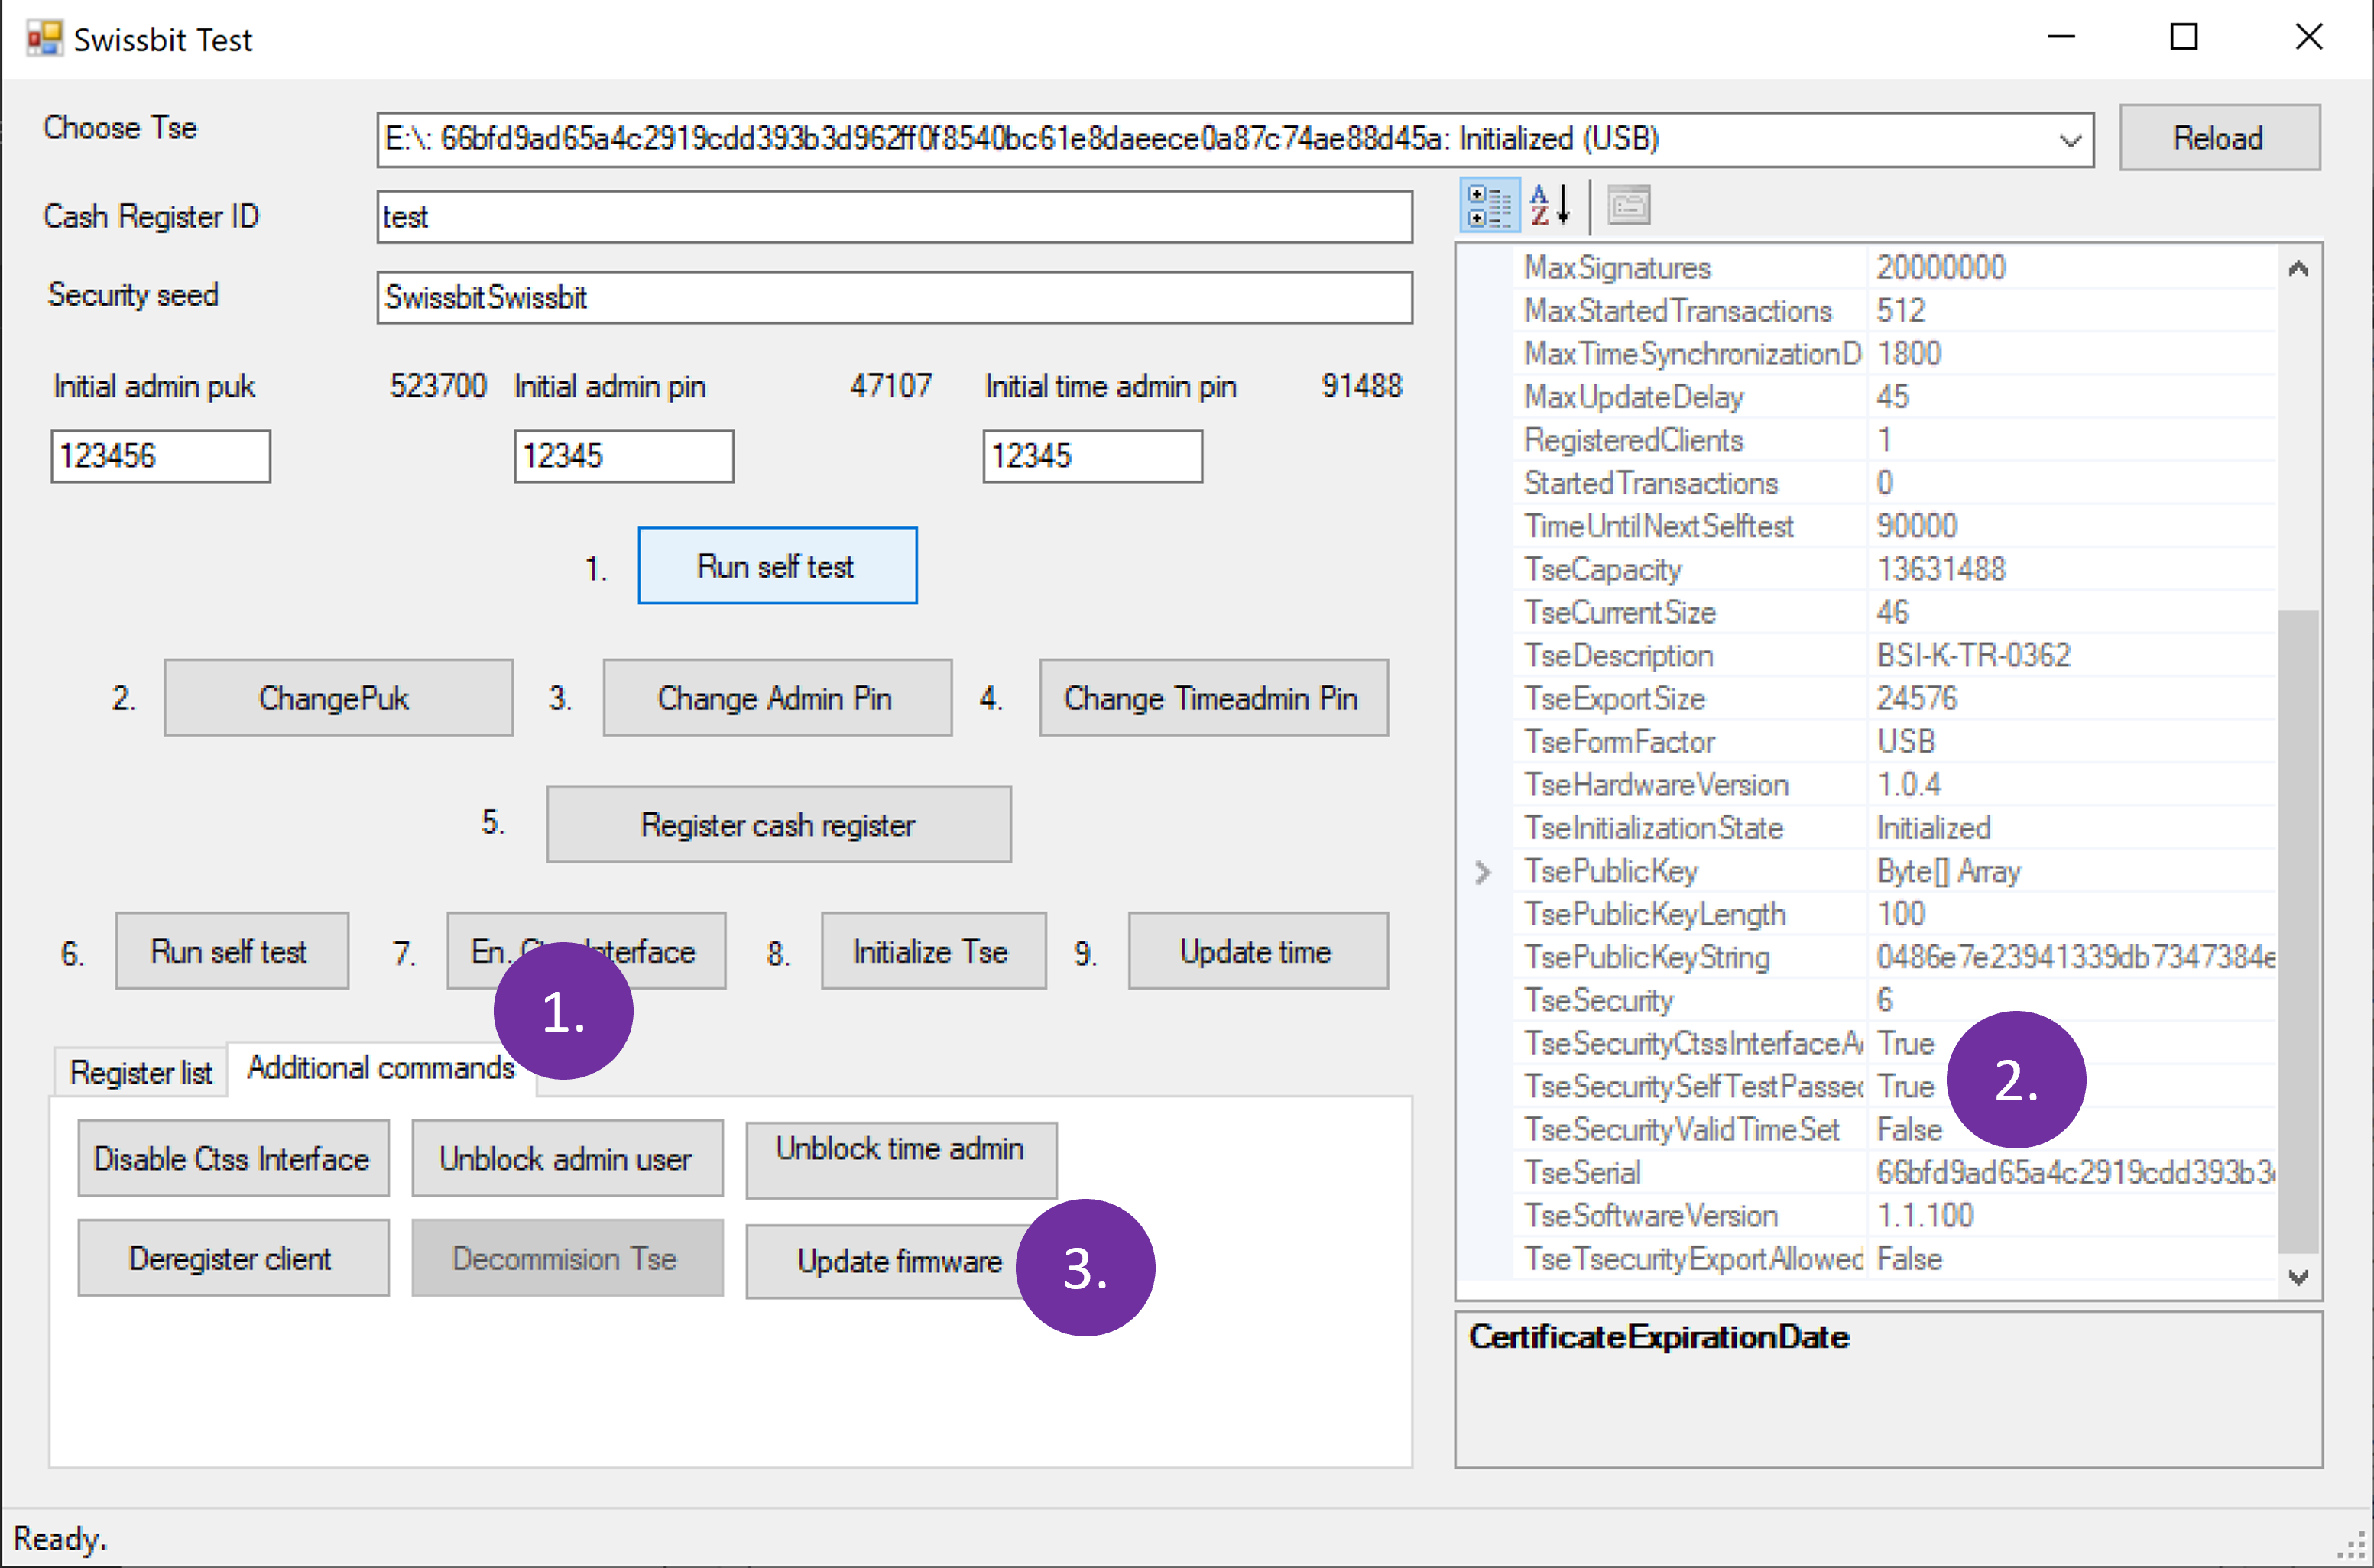Sort properties alphabetically with A-Z icon
Image resolution: width=2374 pixels, height=1568 pixels.
1550,206
